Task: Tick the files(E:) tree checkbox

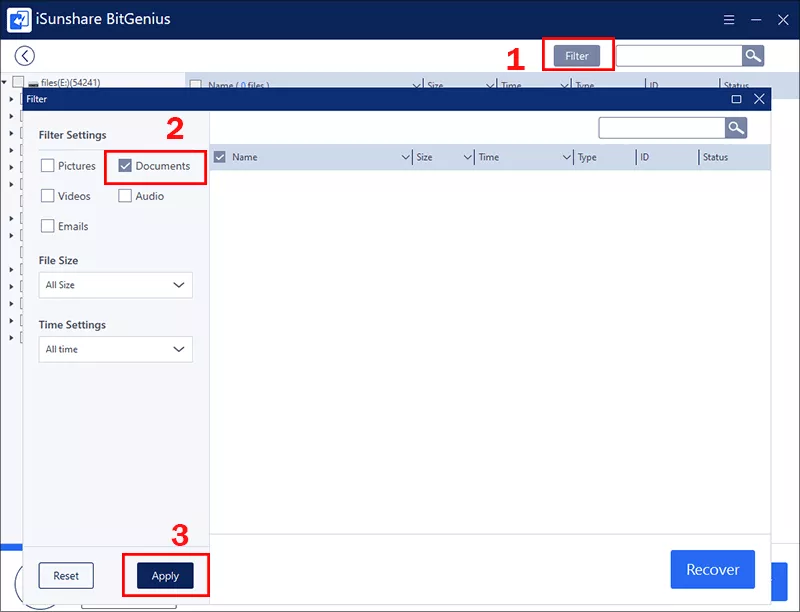Action: point(18,82)
